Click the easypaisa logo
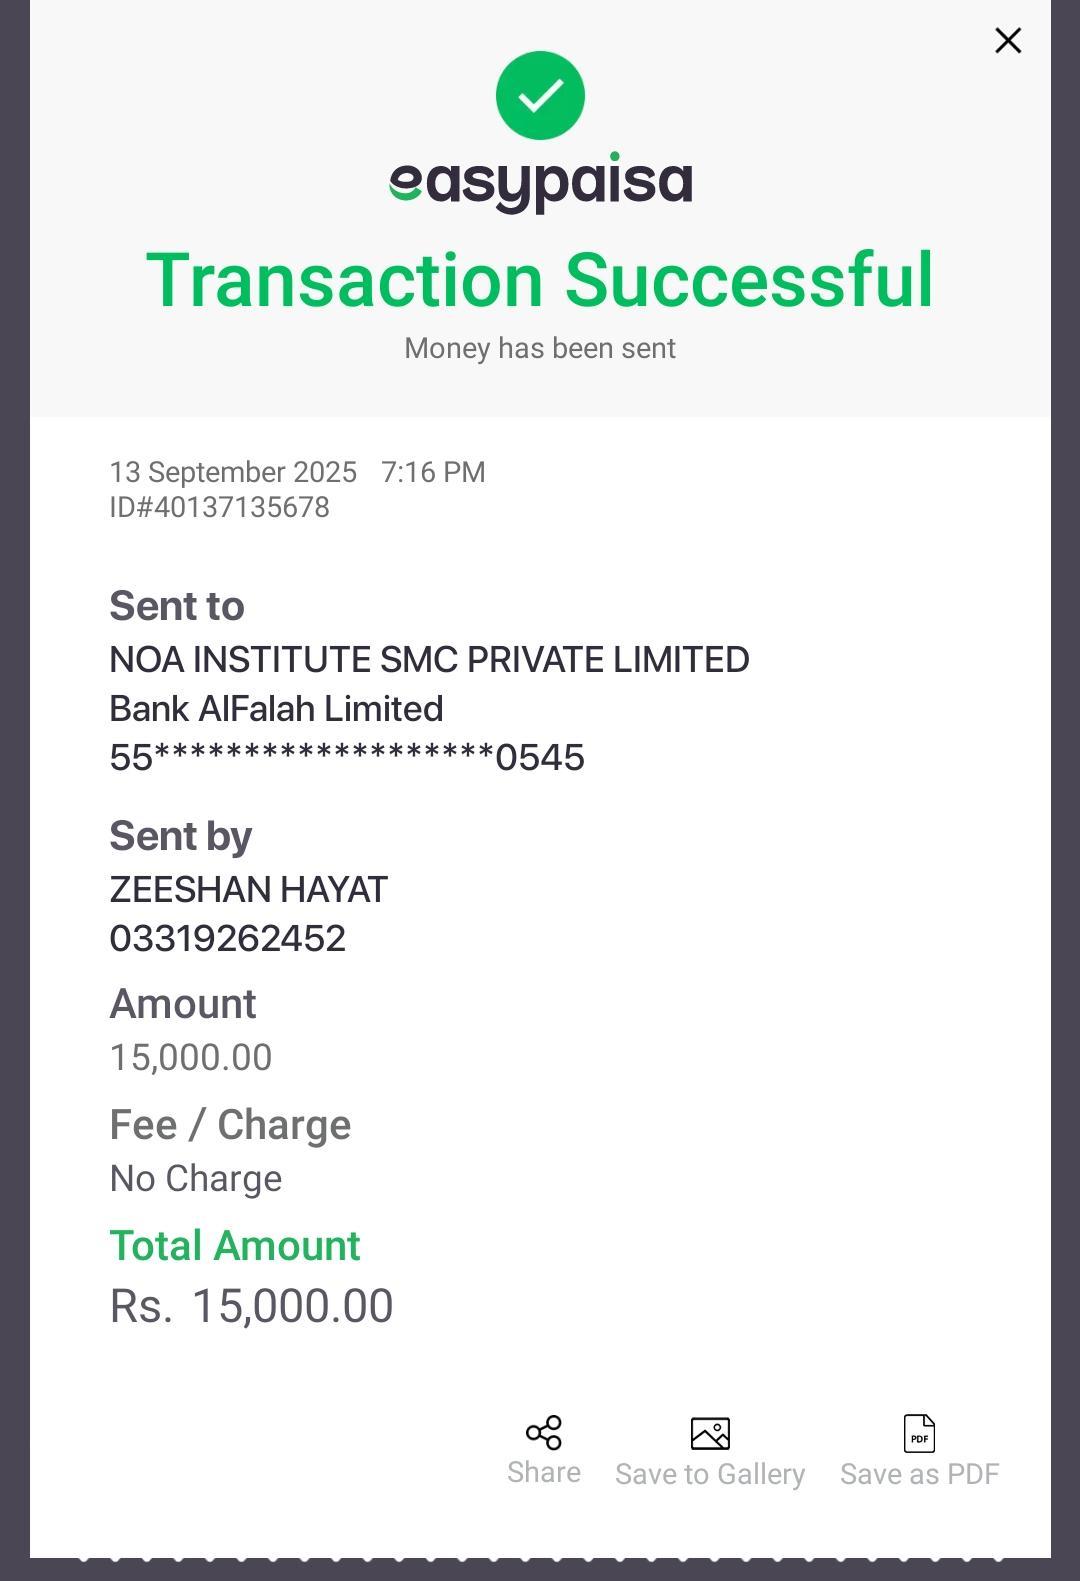This screenshot has width=1080, height=1581. pyautogui.click(x=540, y=183)
